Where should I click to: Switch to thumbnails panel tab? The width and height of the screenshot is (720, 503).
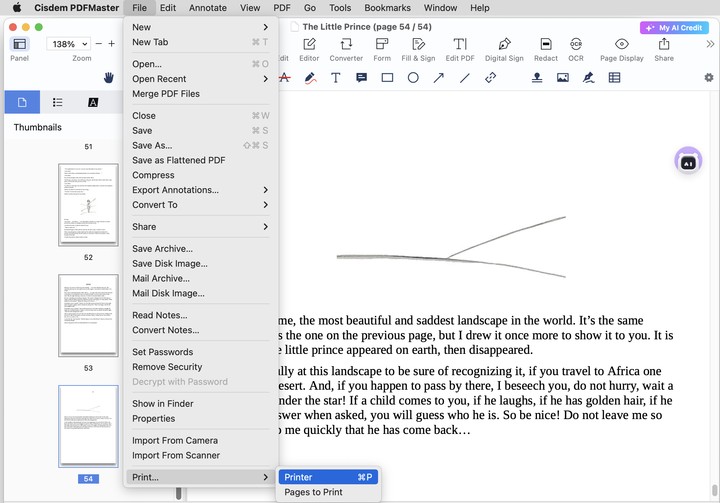coord(22,102)
